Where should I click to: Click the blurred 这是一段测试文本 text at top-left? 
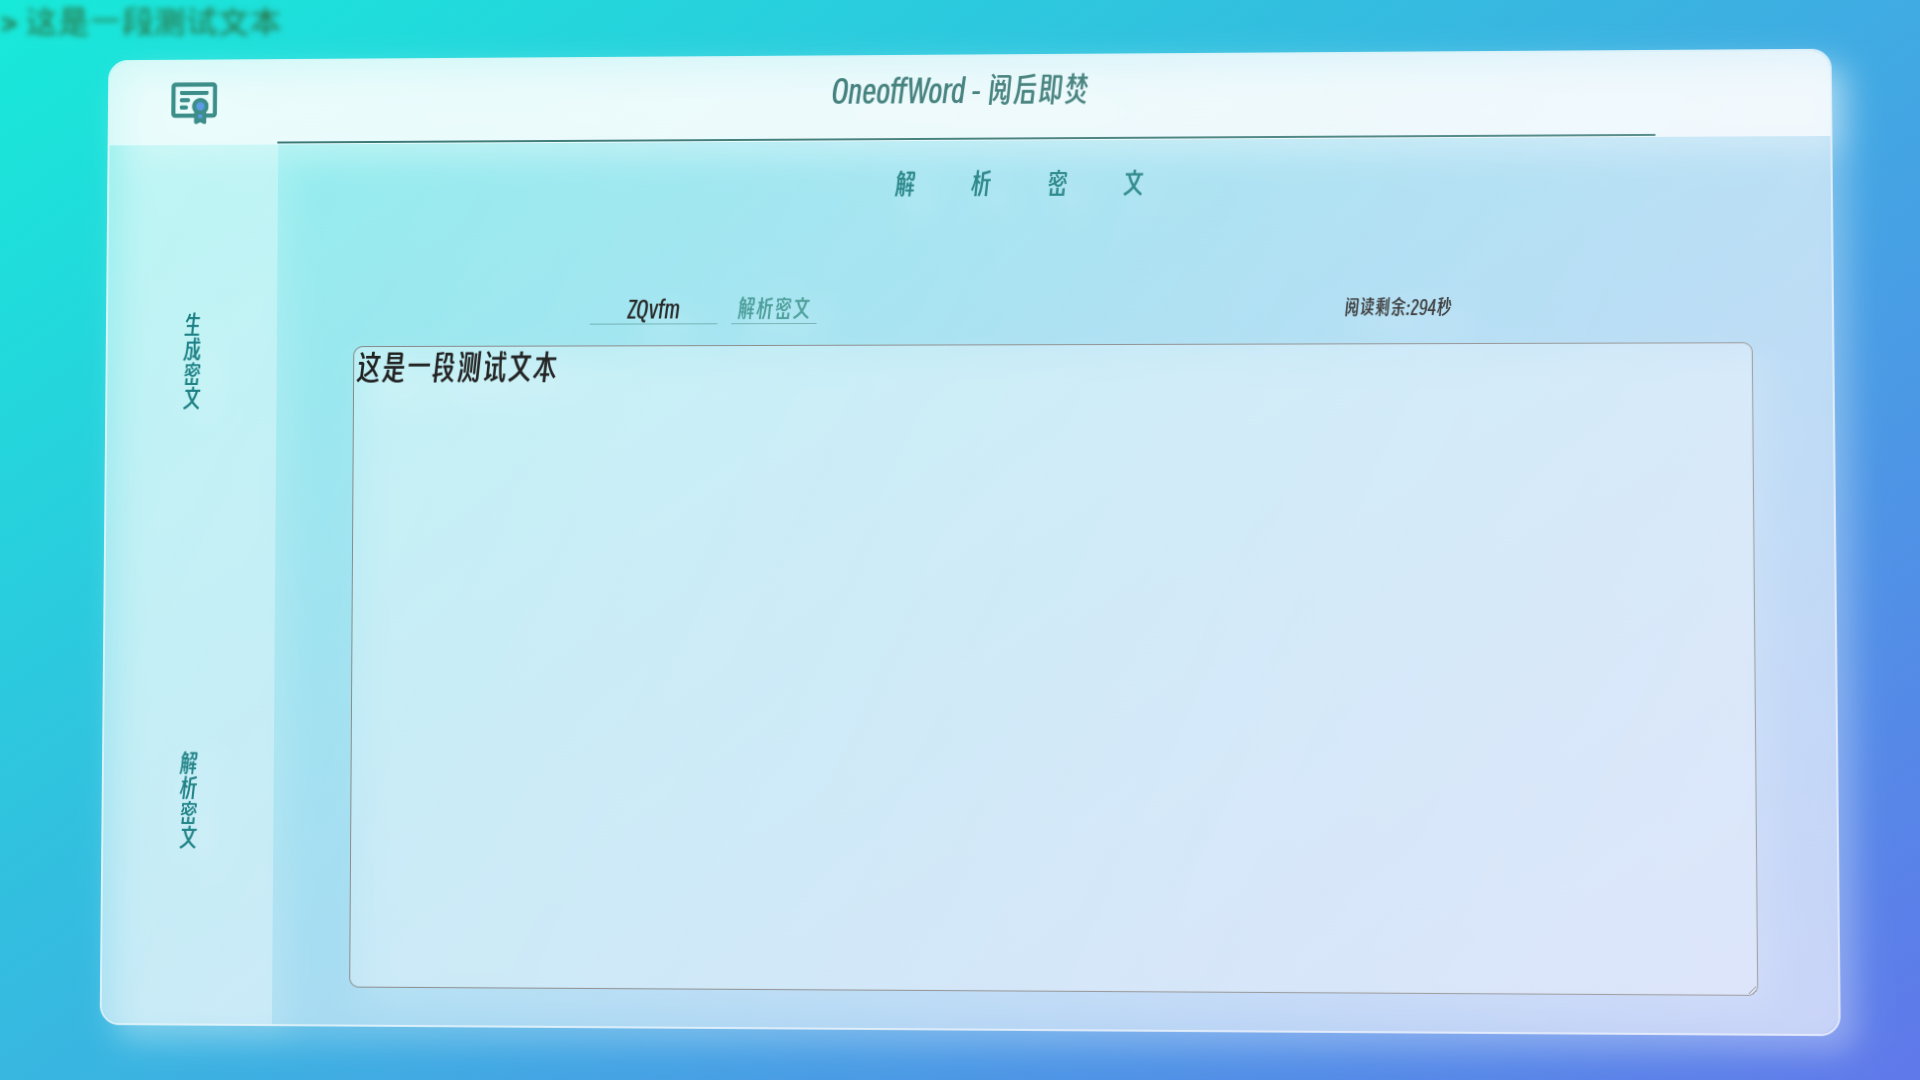[x=152, y=22]
